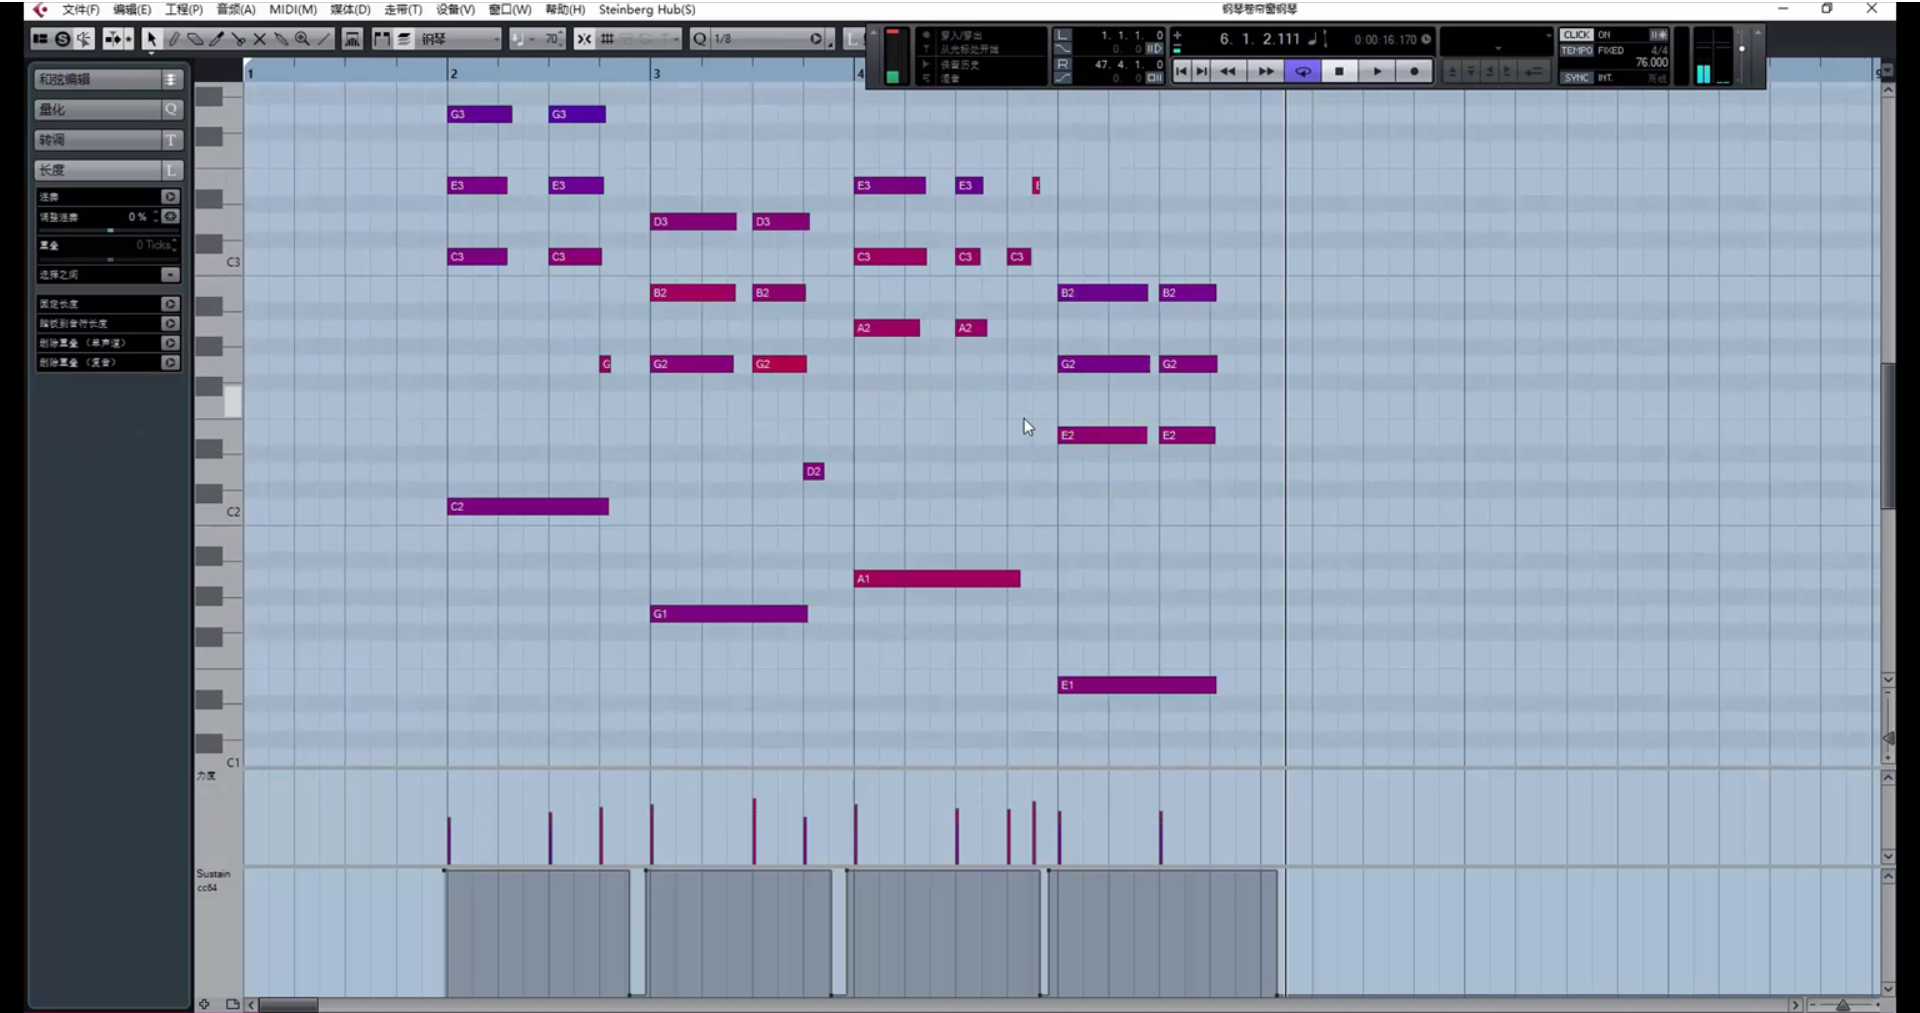Toggle the SYNC button
The width and height of the screenshot is (1920, 1013).
pyautogui.click(x=1577, y=77)
